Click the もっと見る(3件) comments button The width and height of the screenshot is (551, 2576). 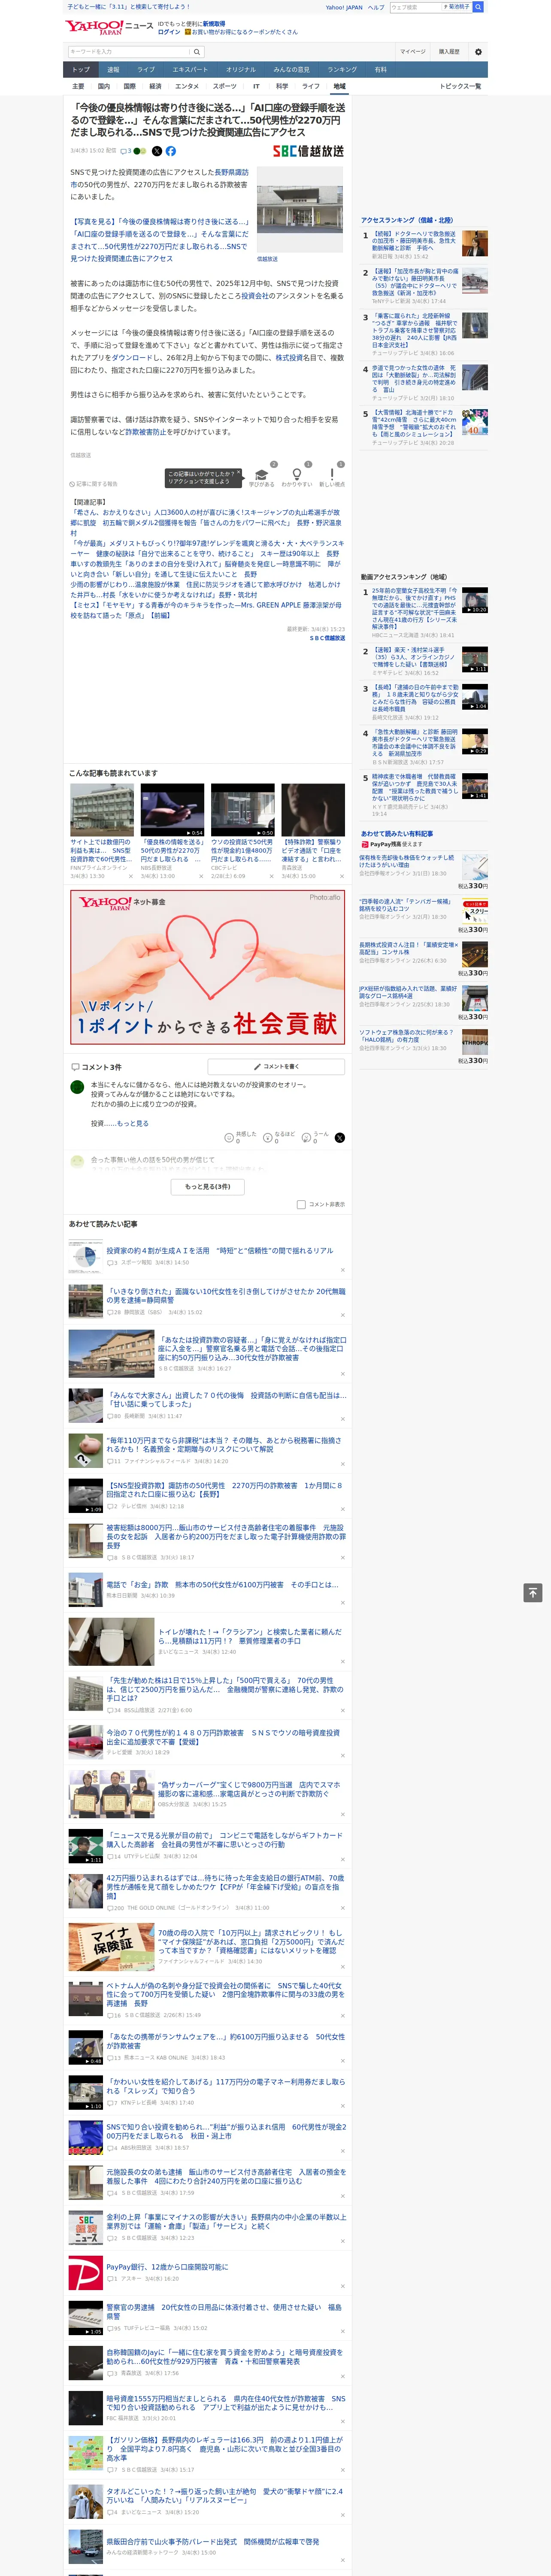coord(208,1187)
